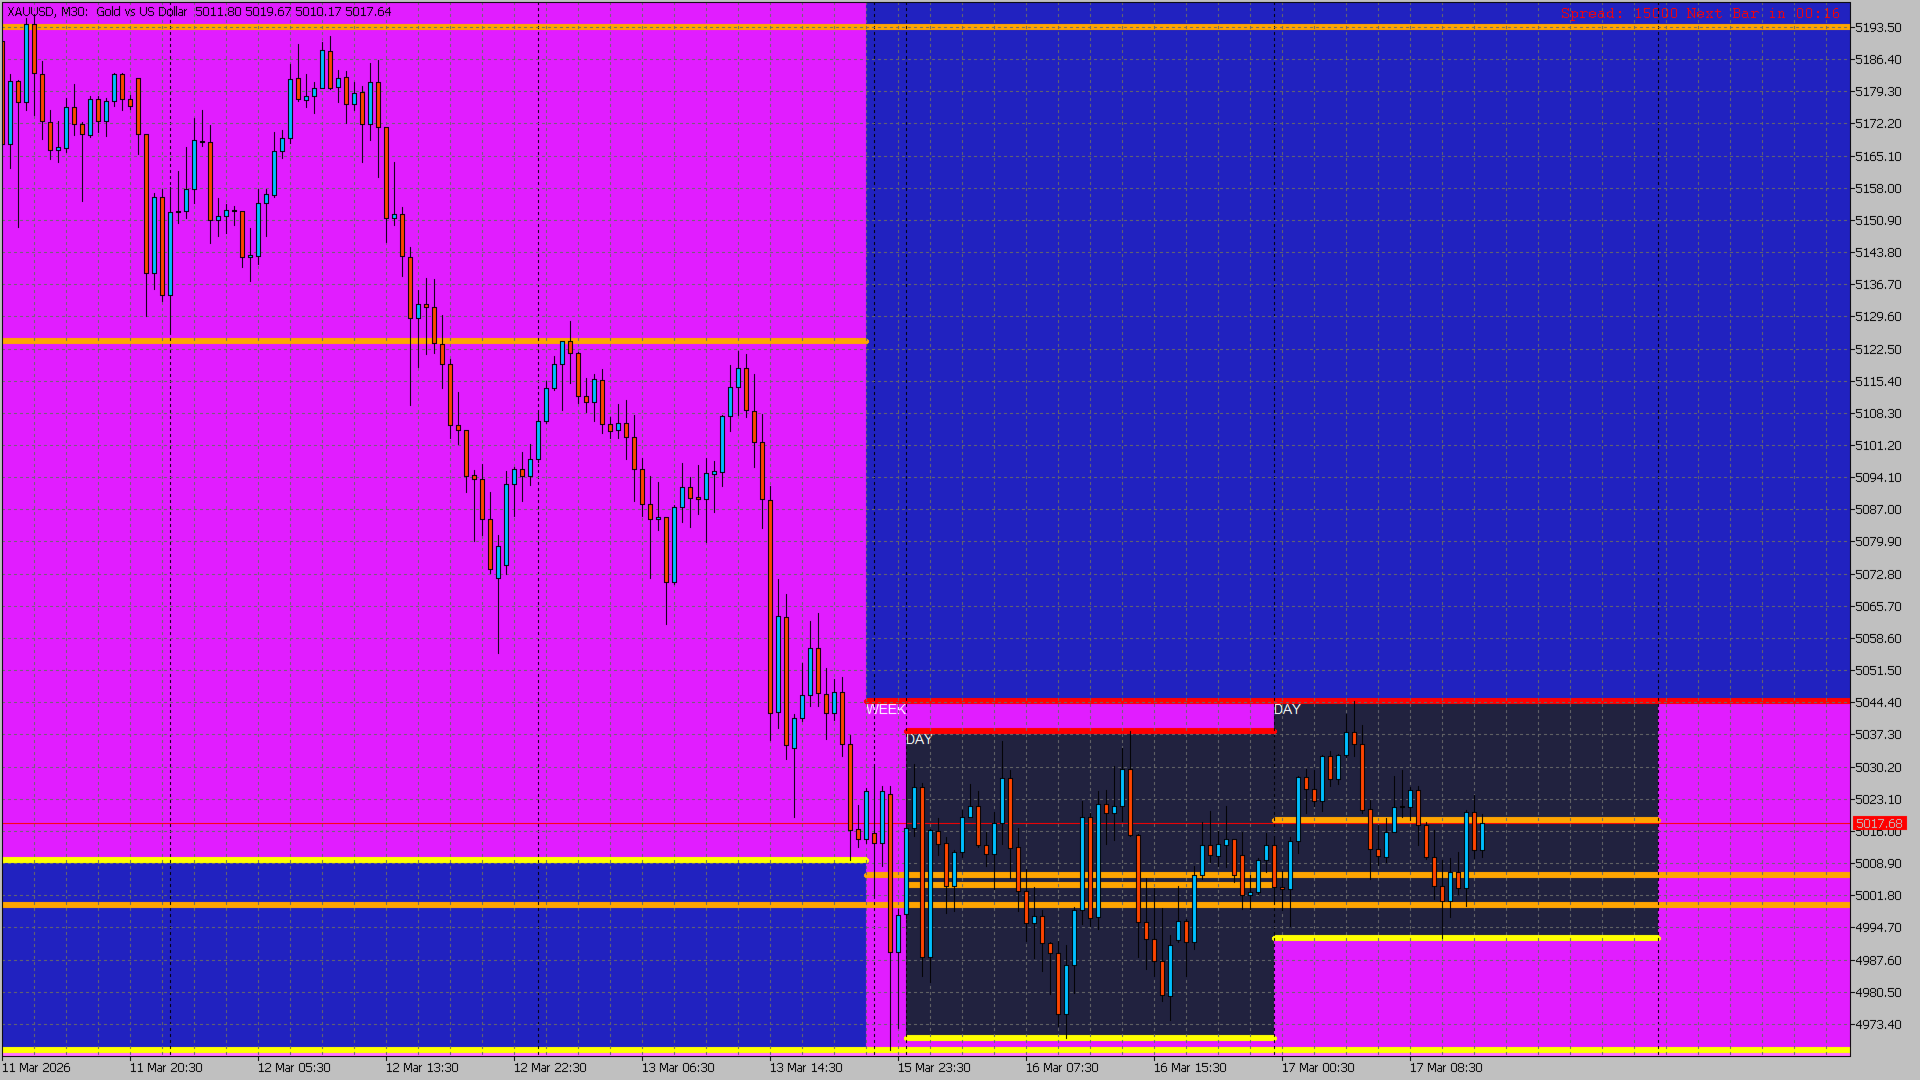Click the 4973.40 price scale label

pos(1877,1025)
